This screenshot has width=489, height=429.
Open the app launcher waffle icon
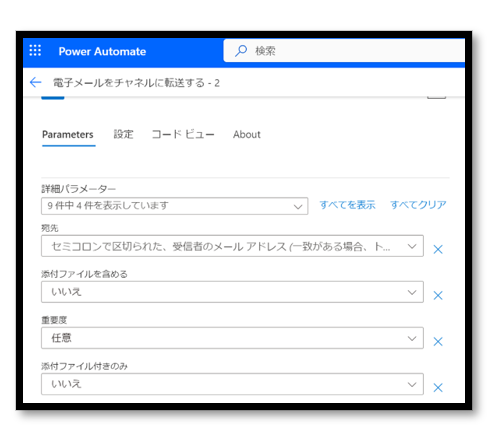(35, 51)
